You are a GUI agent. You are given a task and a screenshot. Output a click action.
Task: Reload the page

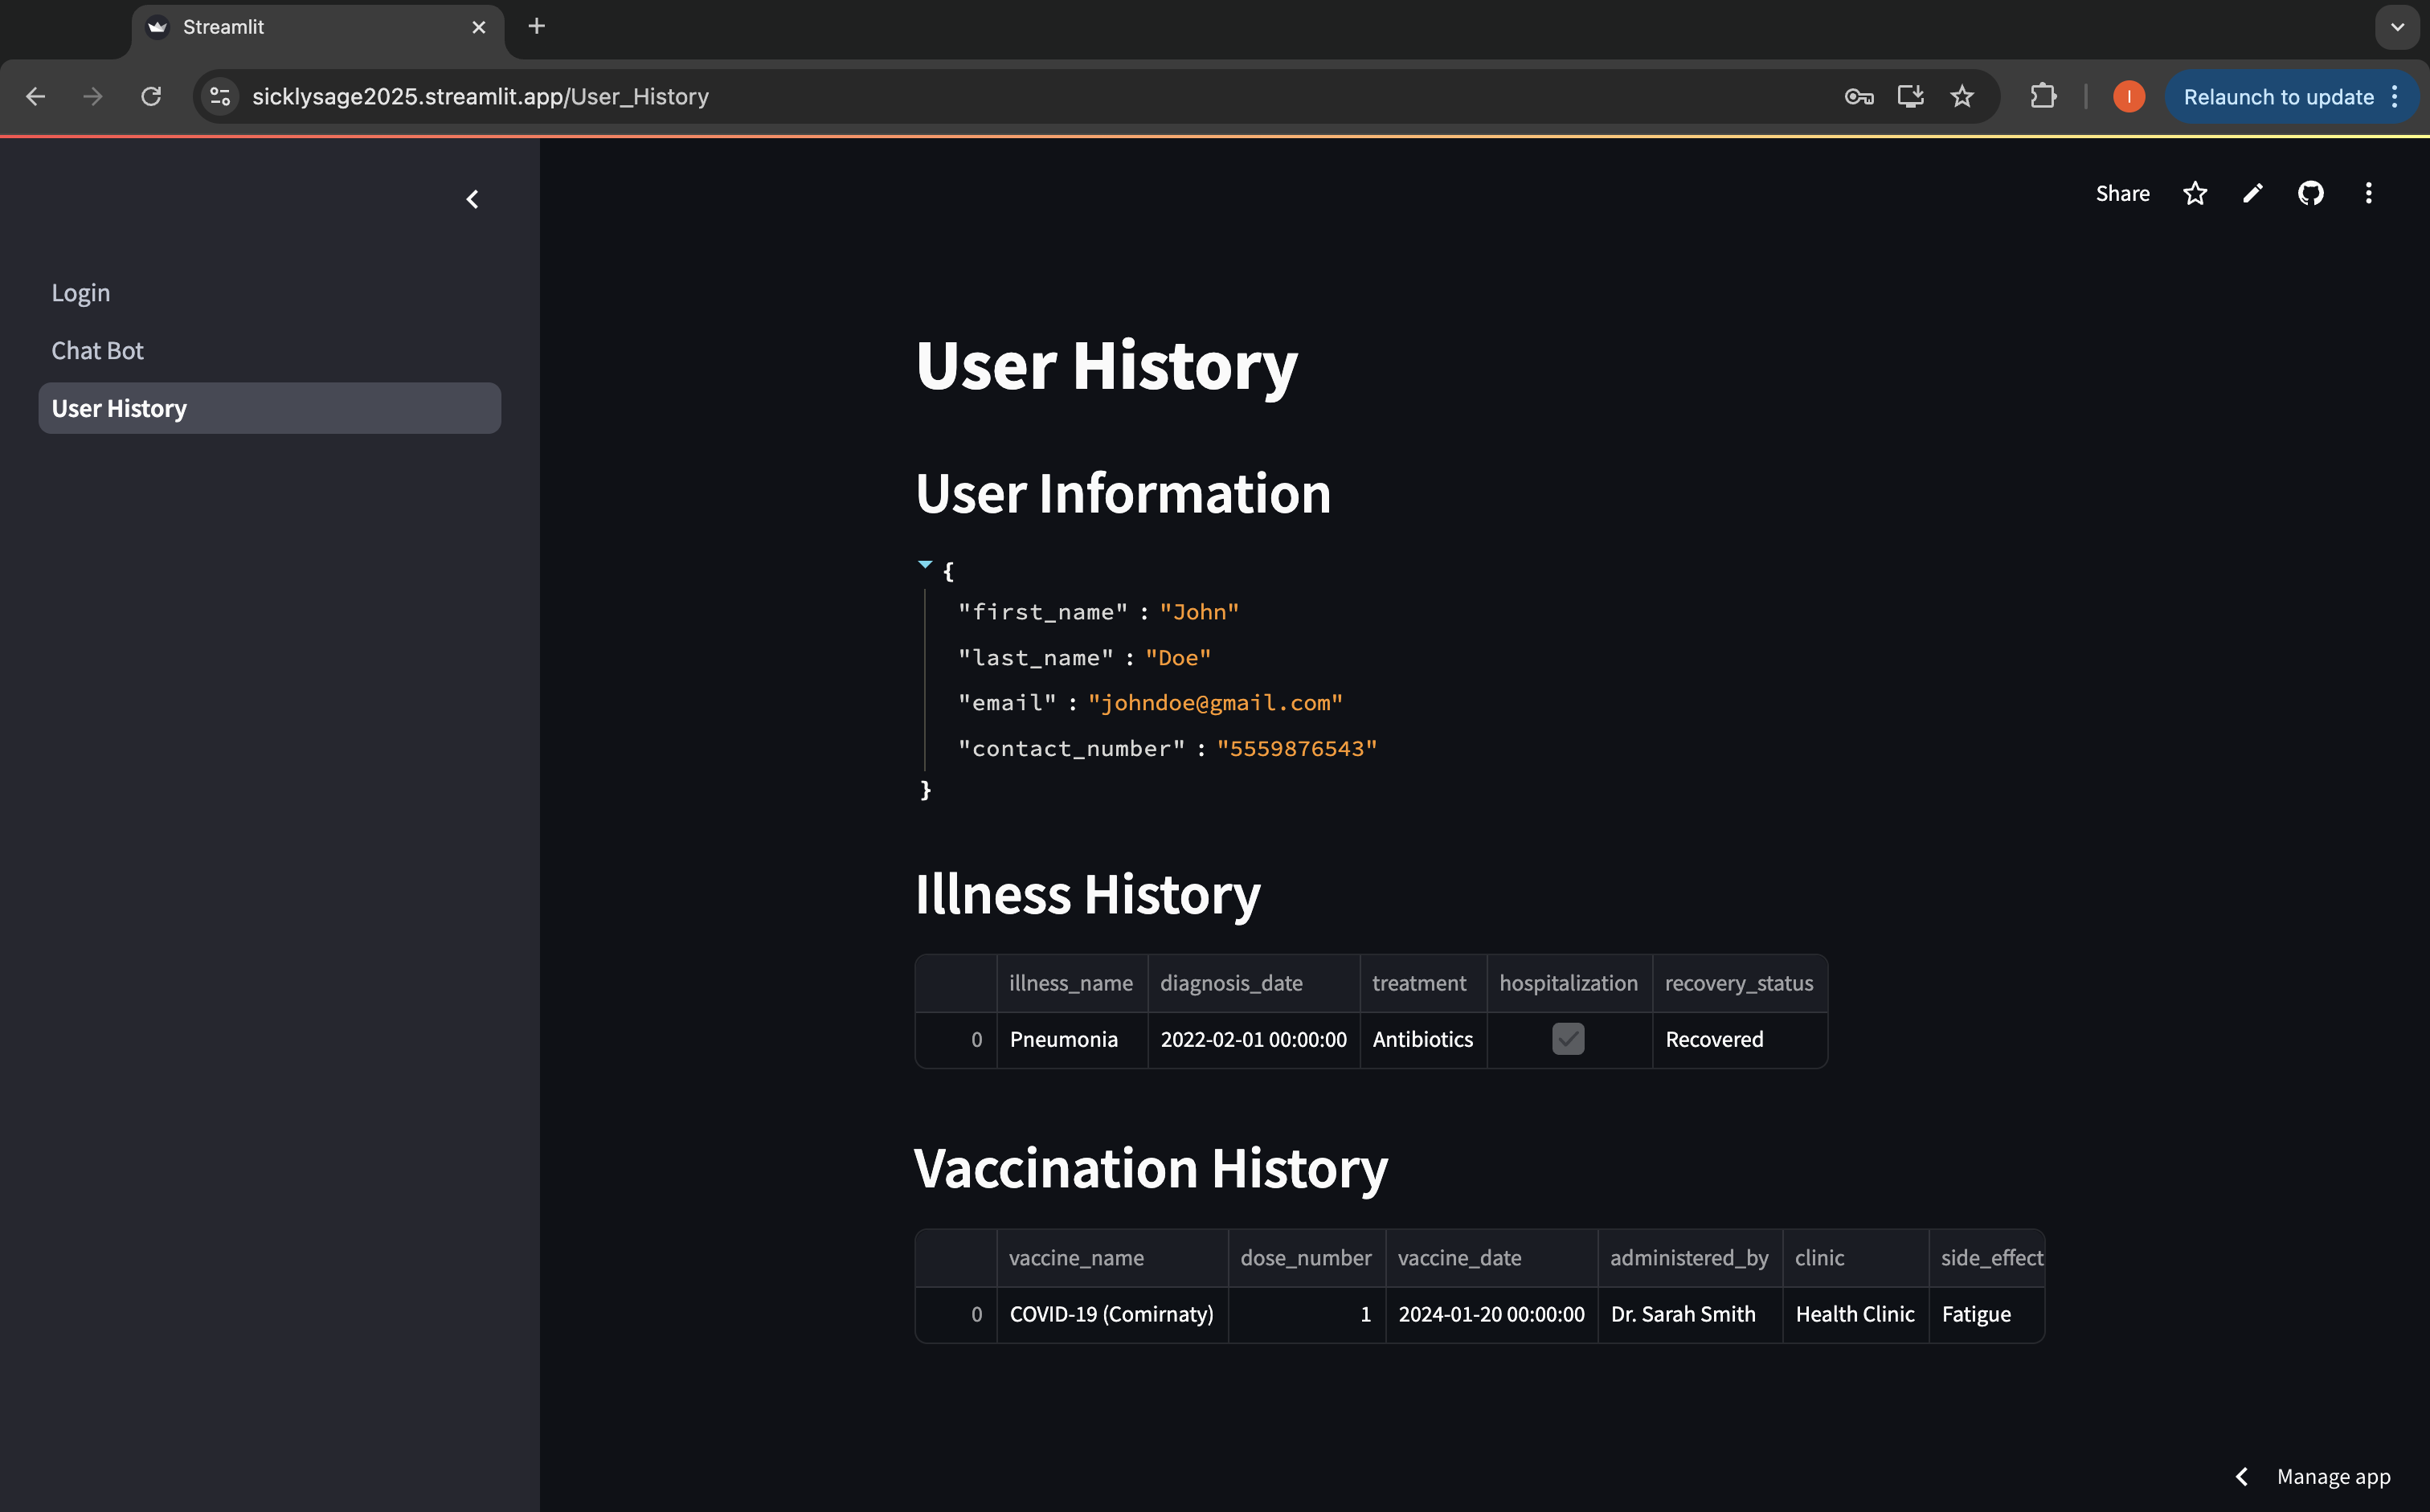coord(151,97)
